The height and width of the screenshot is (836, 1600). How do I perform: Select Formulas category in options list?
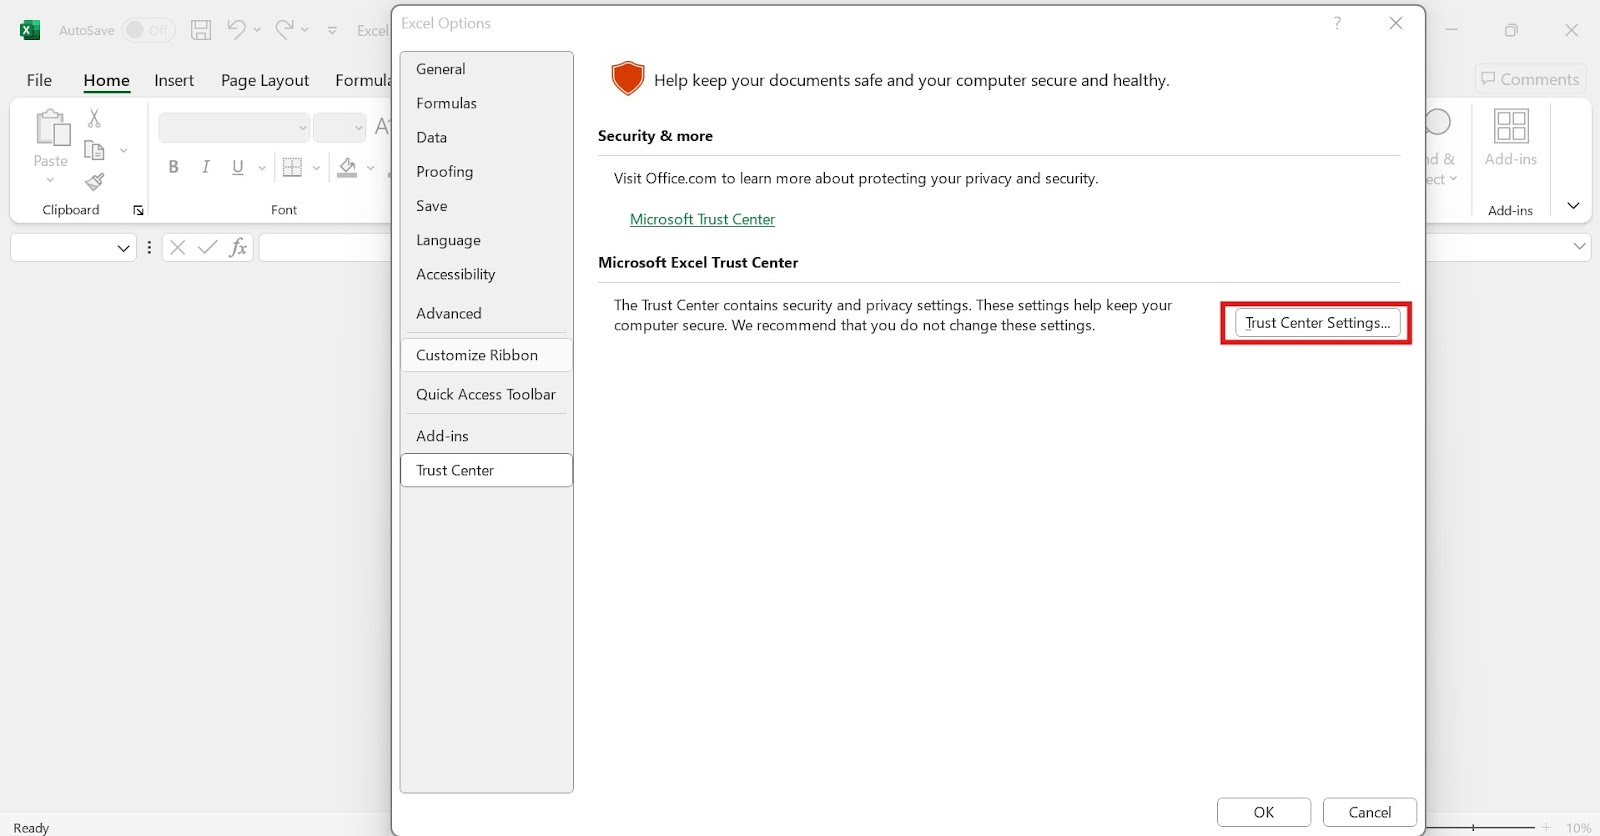[x=486, y=103]
